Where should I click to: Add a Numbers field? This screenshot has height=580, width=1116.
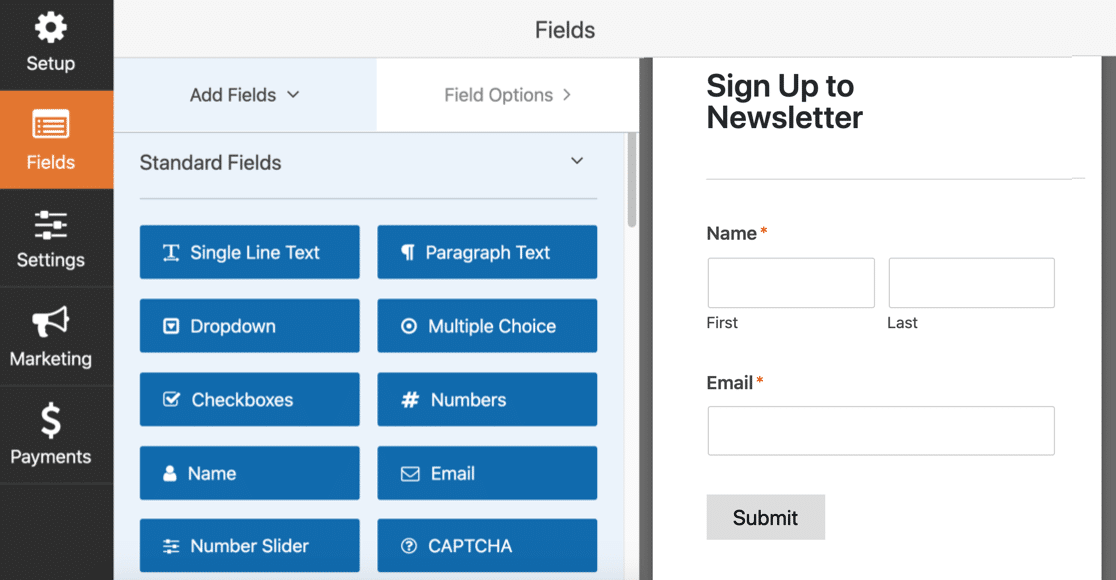coord(487,399)
